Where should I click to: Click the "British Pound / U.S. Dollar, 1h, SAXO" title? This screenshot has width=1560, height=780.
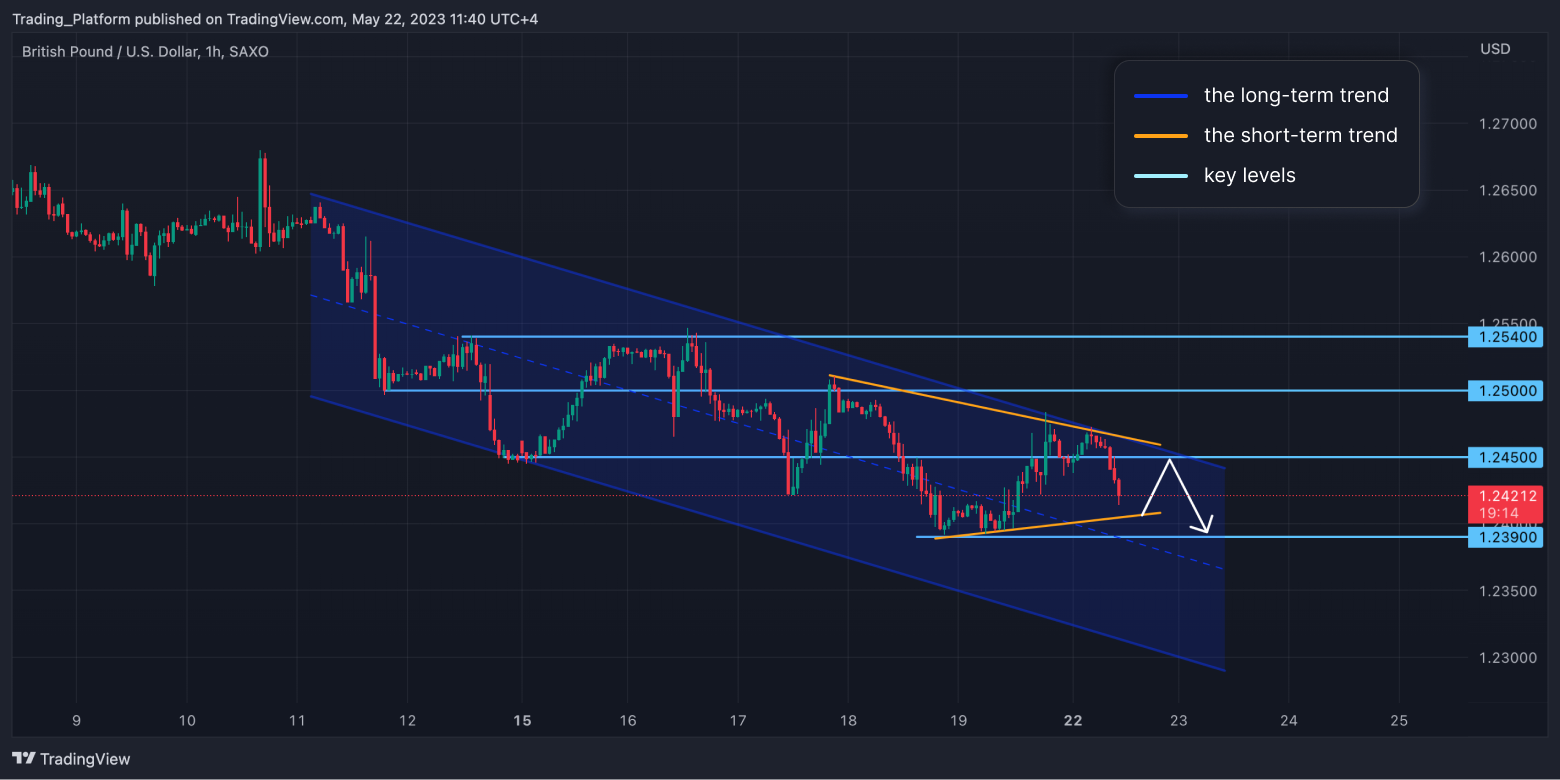coord(145,51)
